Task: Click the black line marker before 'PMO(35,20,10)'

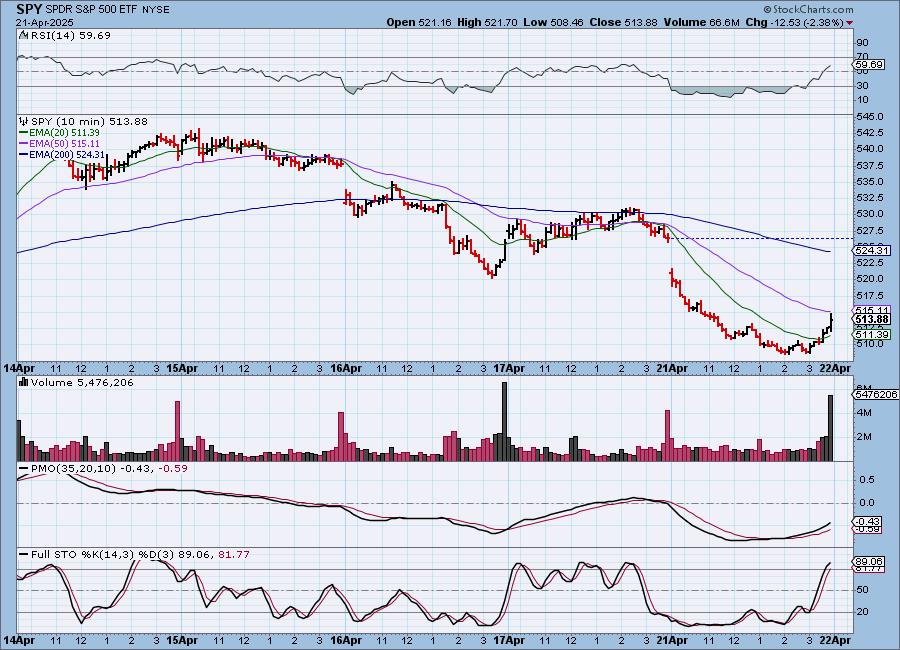Action: point(24,469)
